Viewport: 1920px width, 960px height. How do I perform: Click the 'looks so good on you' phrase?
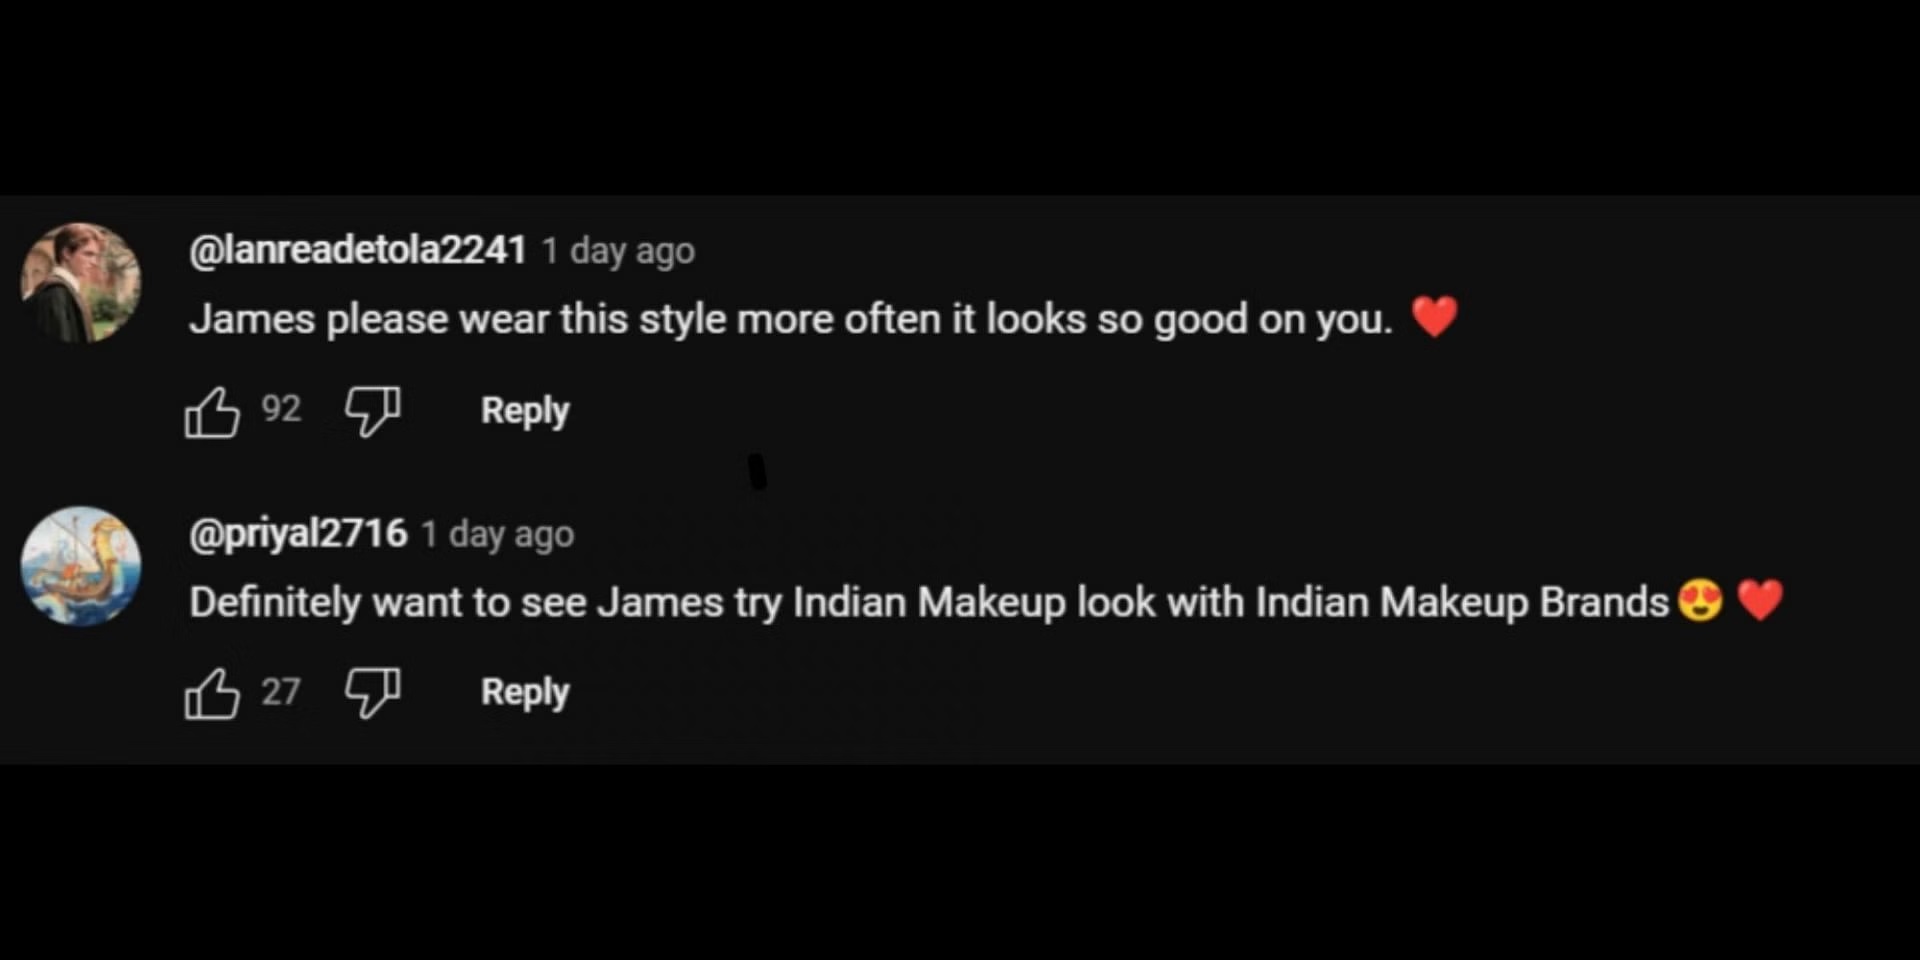pos(1189,320)
